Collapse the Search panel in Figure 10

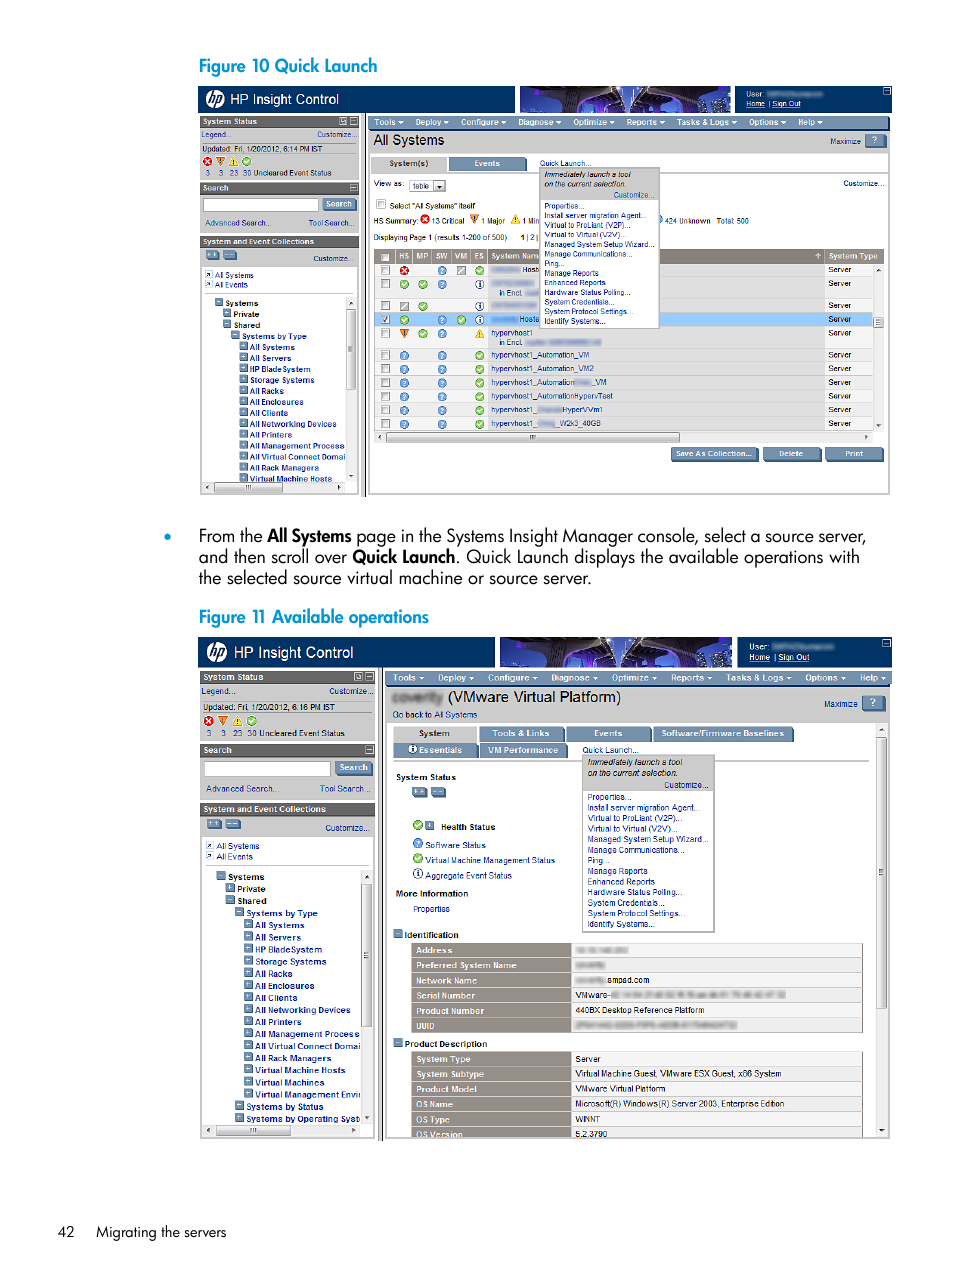click(x=353, y=188)
